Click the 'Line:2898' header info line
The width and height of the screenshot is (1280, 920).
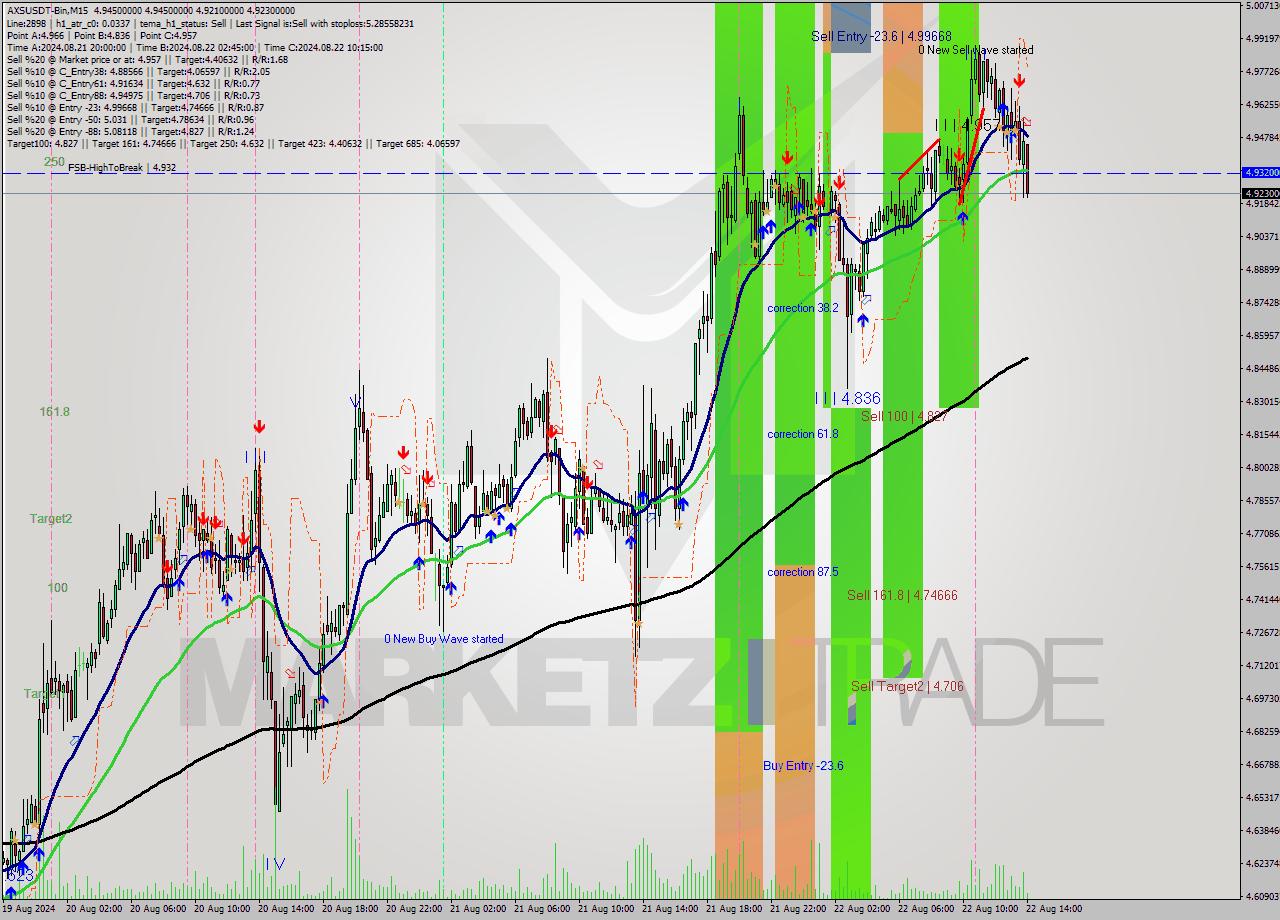click(x=210, y=23)
